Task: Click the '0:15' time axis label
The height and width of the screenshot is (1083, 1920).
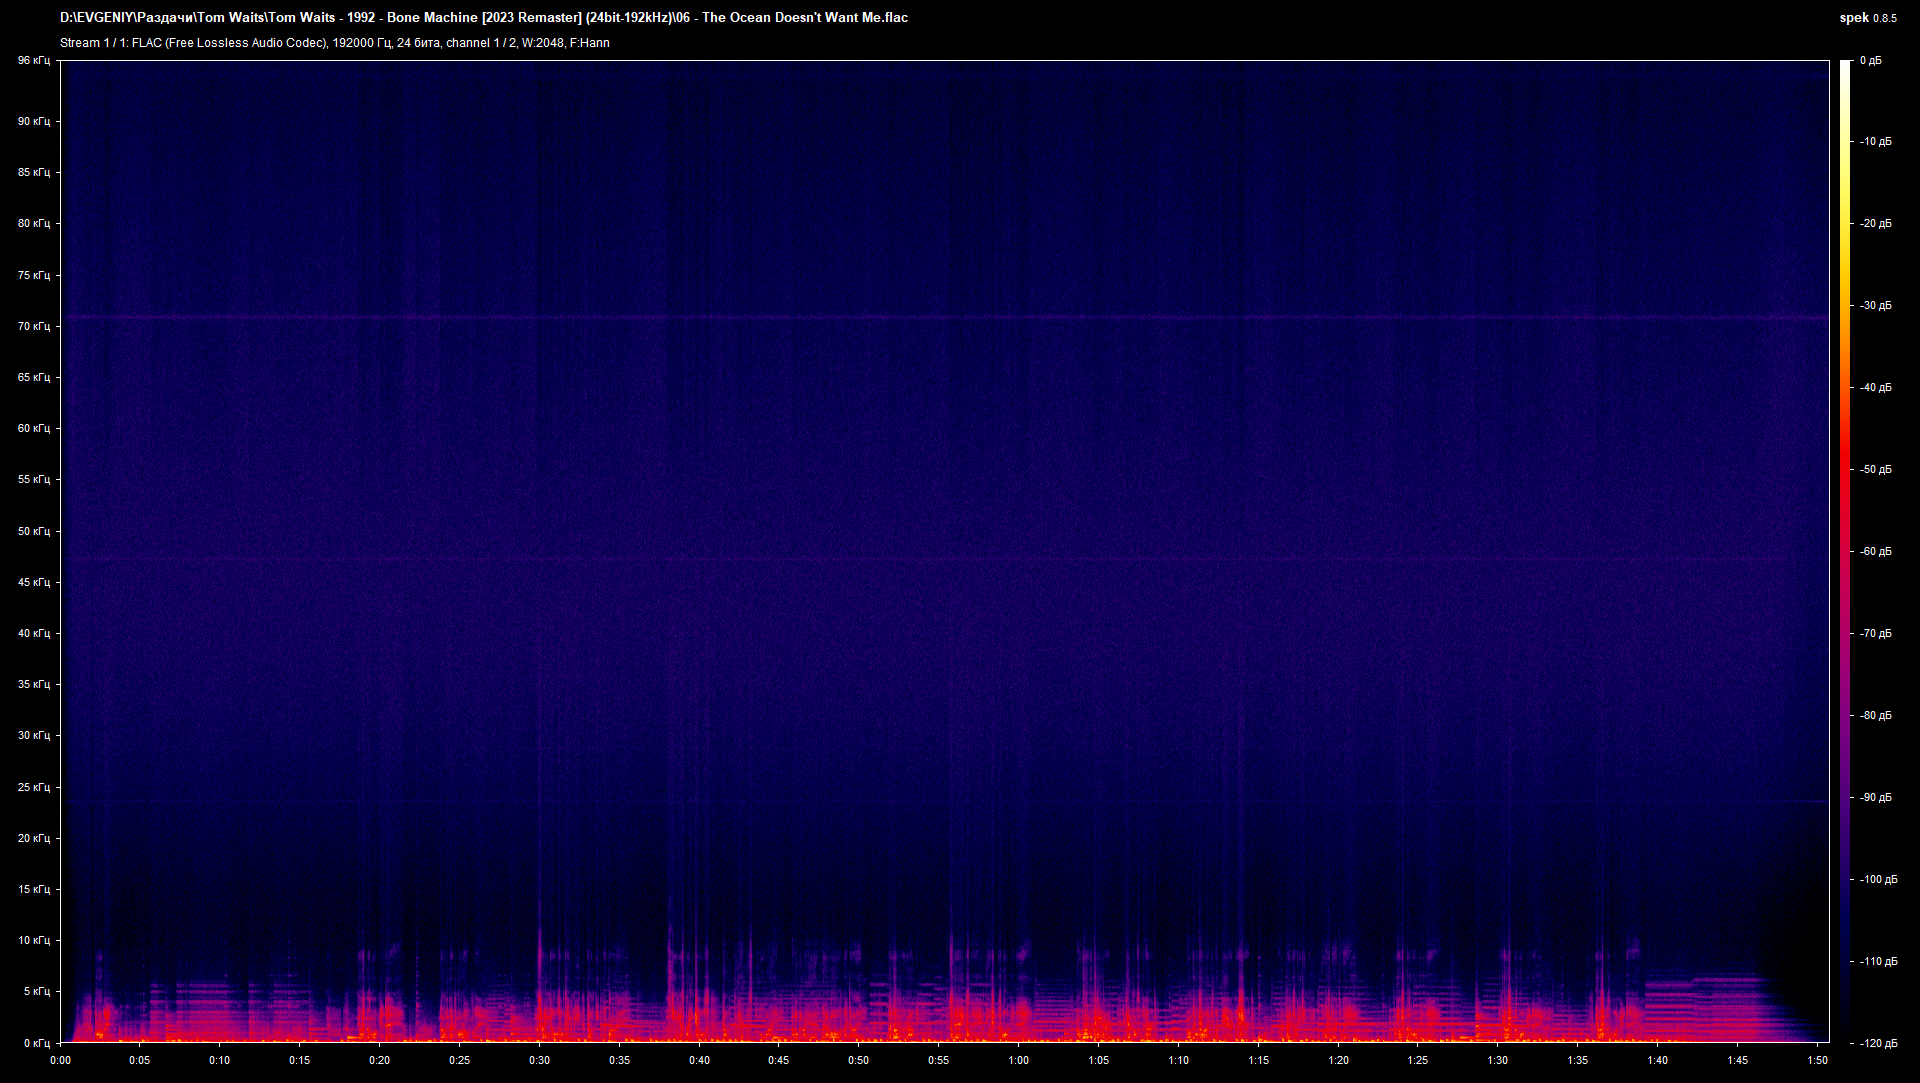Action: [x=300, y=1061]
